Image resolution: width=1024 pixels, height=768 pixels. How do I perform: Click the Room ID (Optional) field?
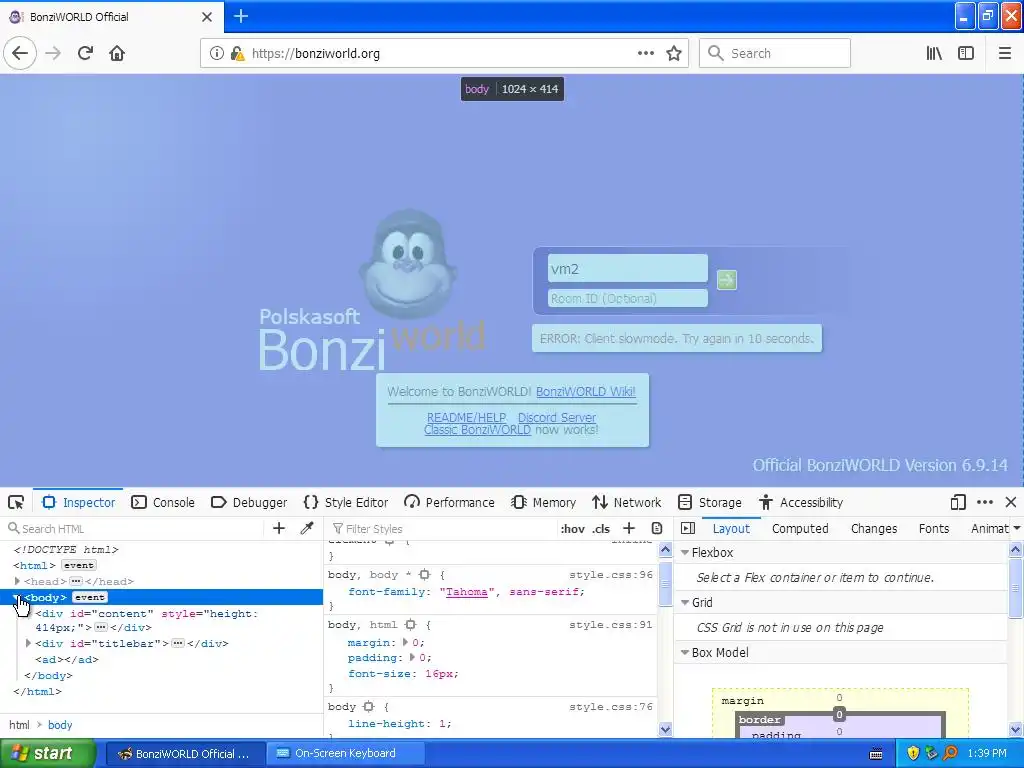click(628, 298)
